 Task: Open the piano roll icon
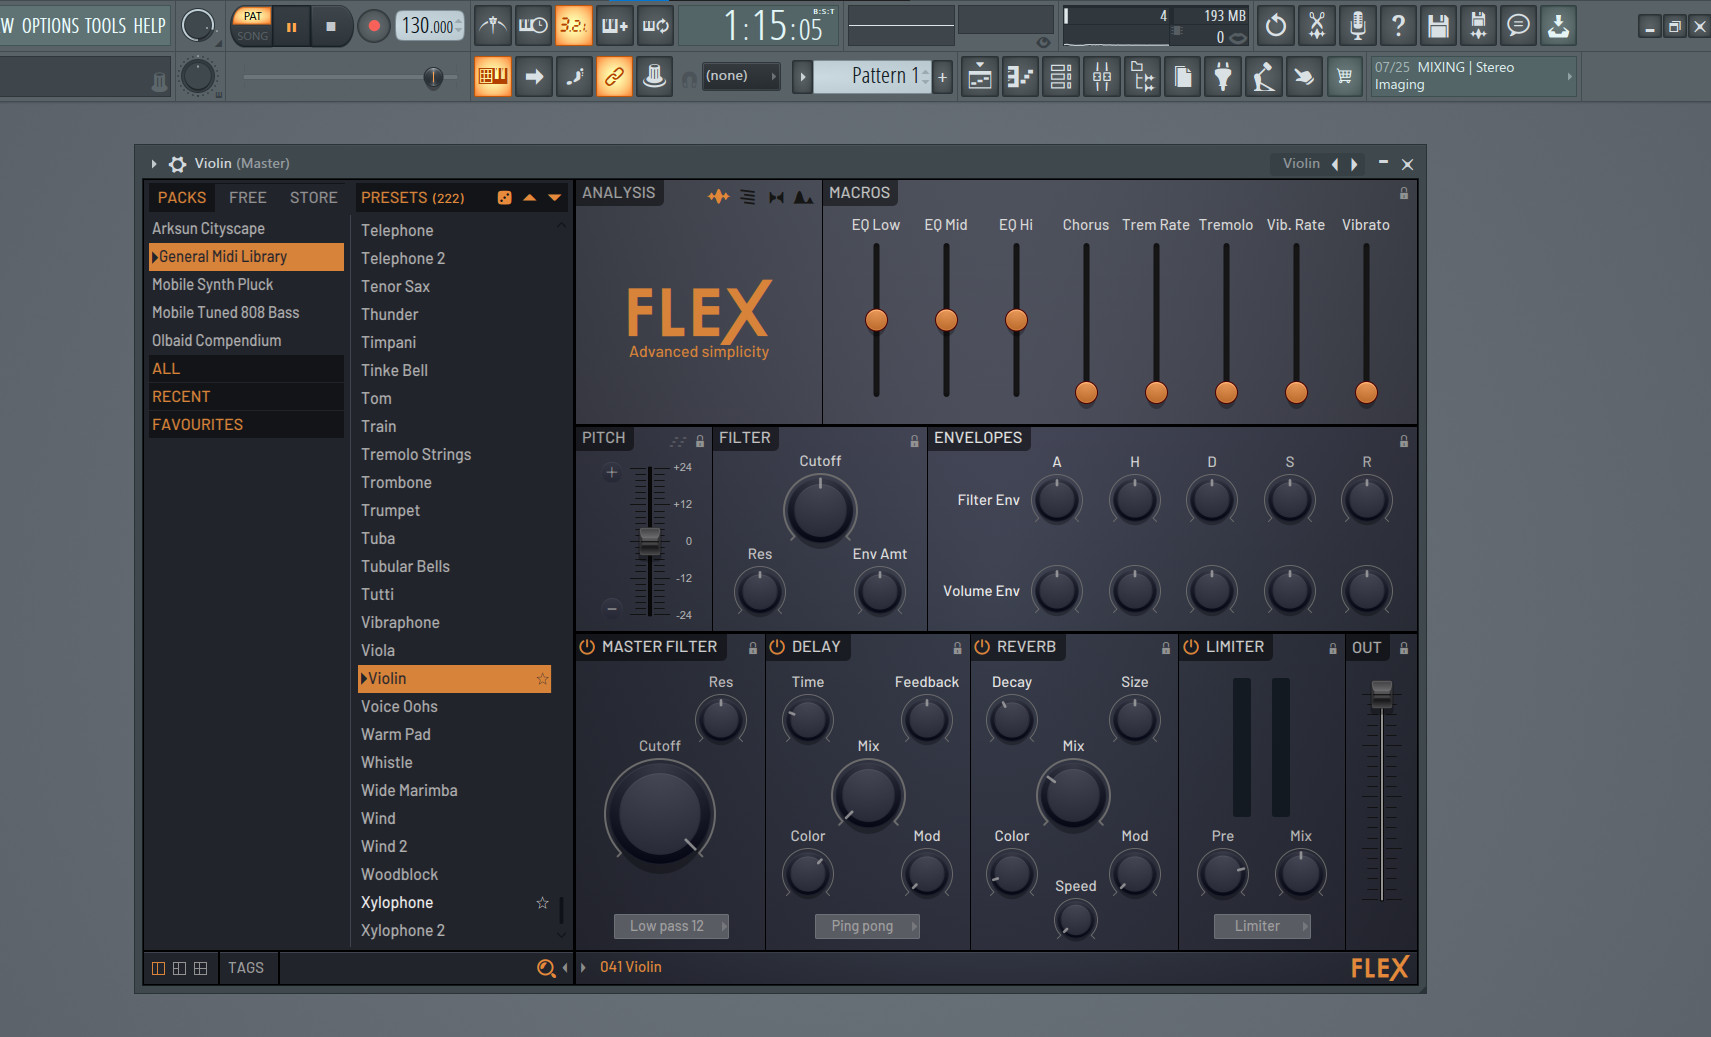click(1021, 77)
